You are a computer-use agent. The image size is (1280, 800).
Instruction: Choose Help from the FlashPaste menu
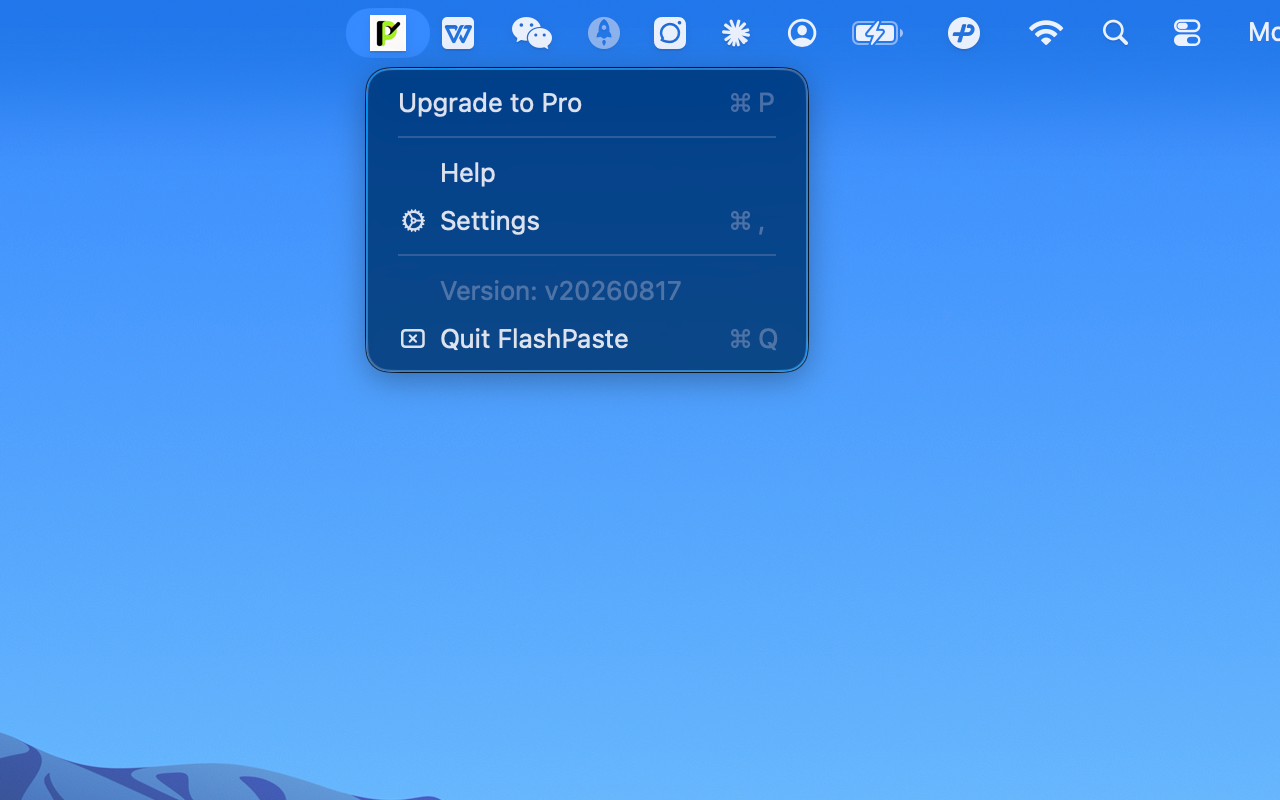coord(587,173)
